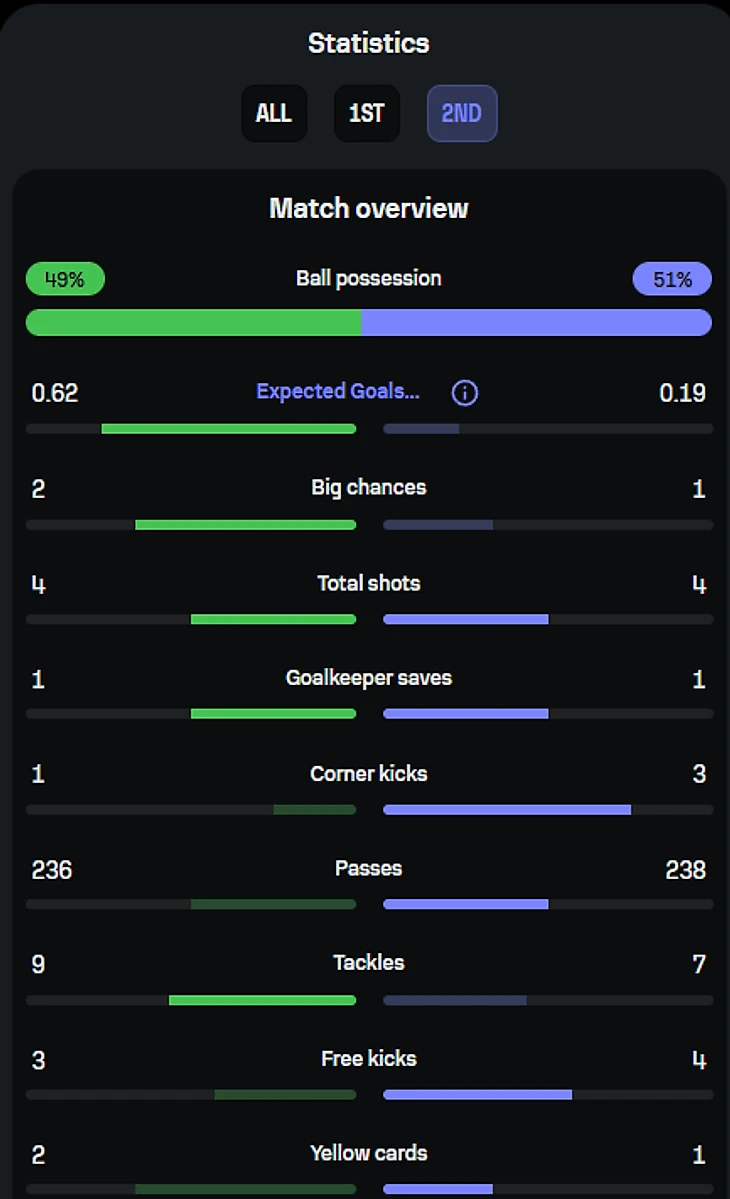Viewport: 730px width, 1199px height.
Task: Click the 49% possession badge
Action: 65,280
